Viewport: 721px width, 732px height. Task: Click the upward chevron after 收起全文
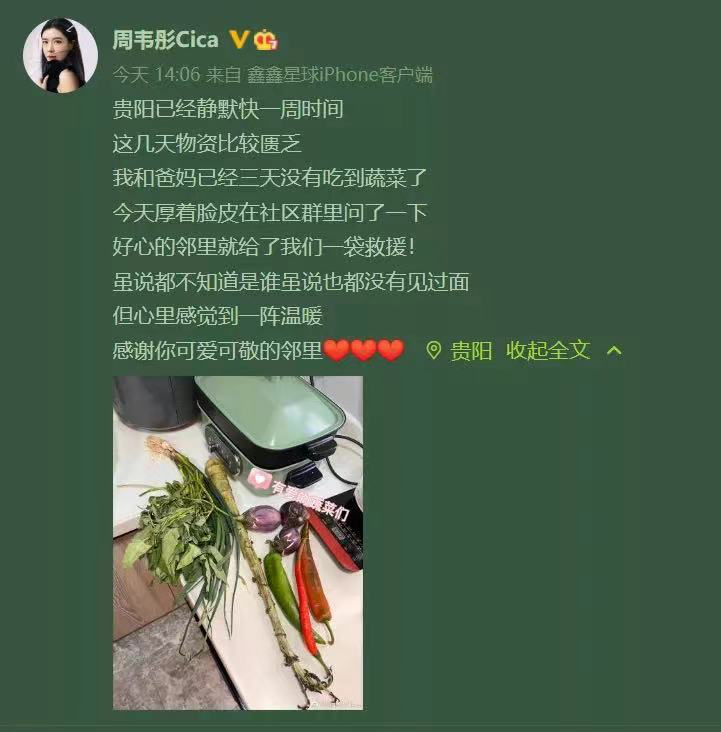click(614, 350)
